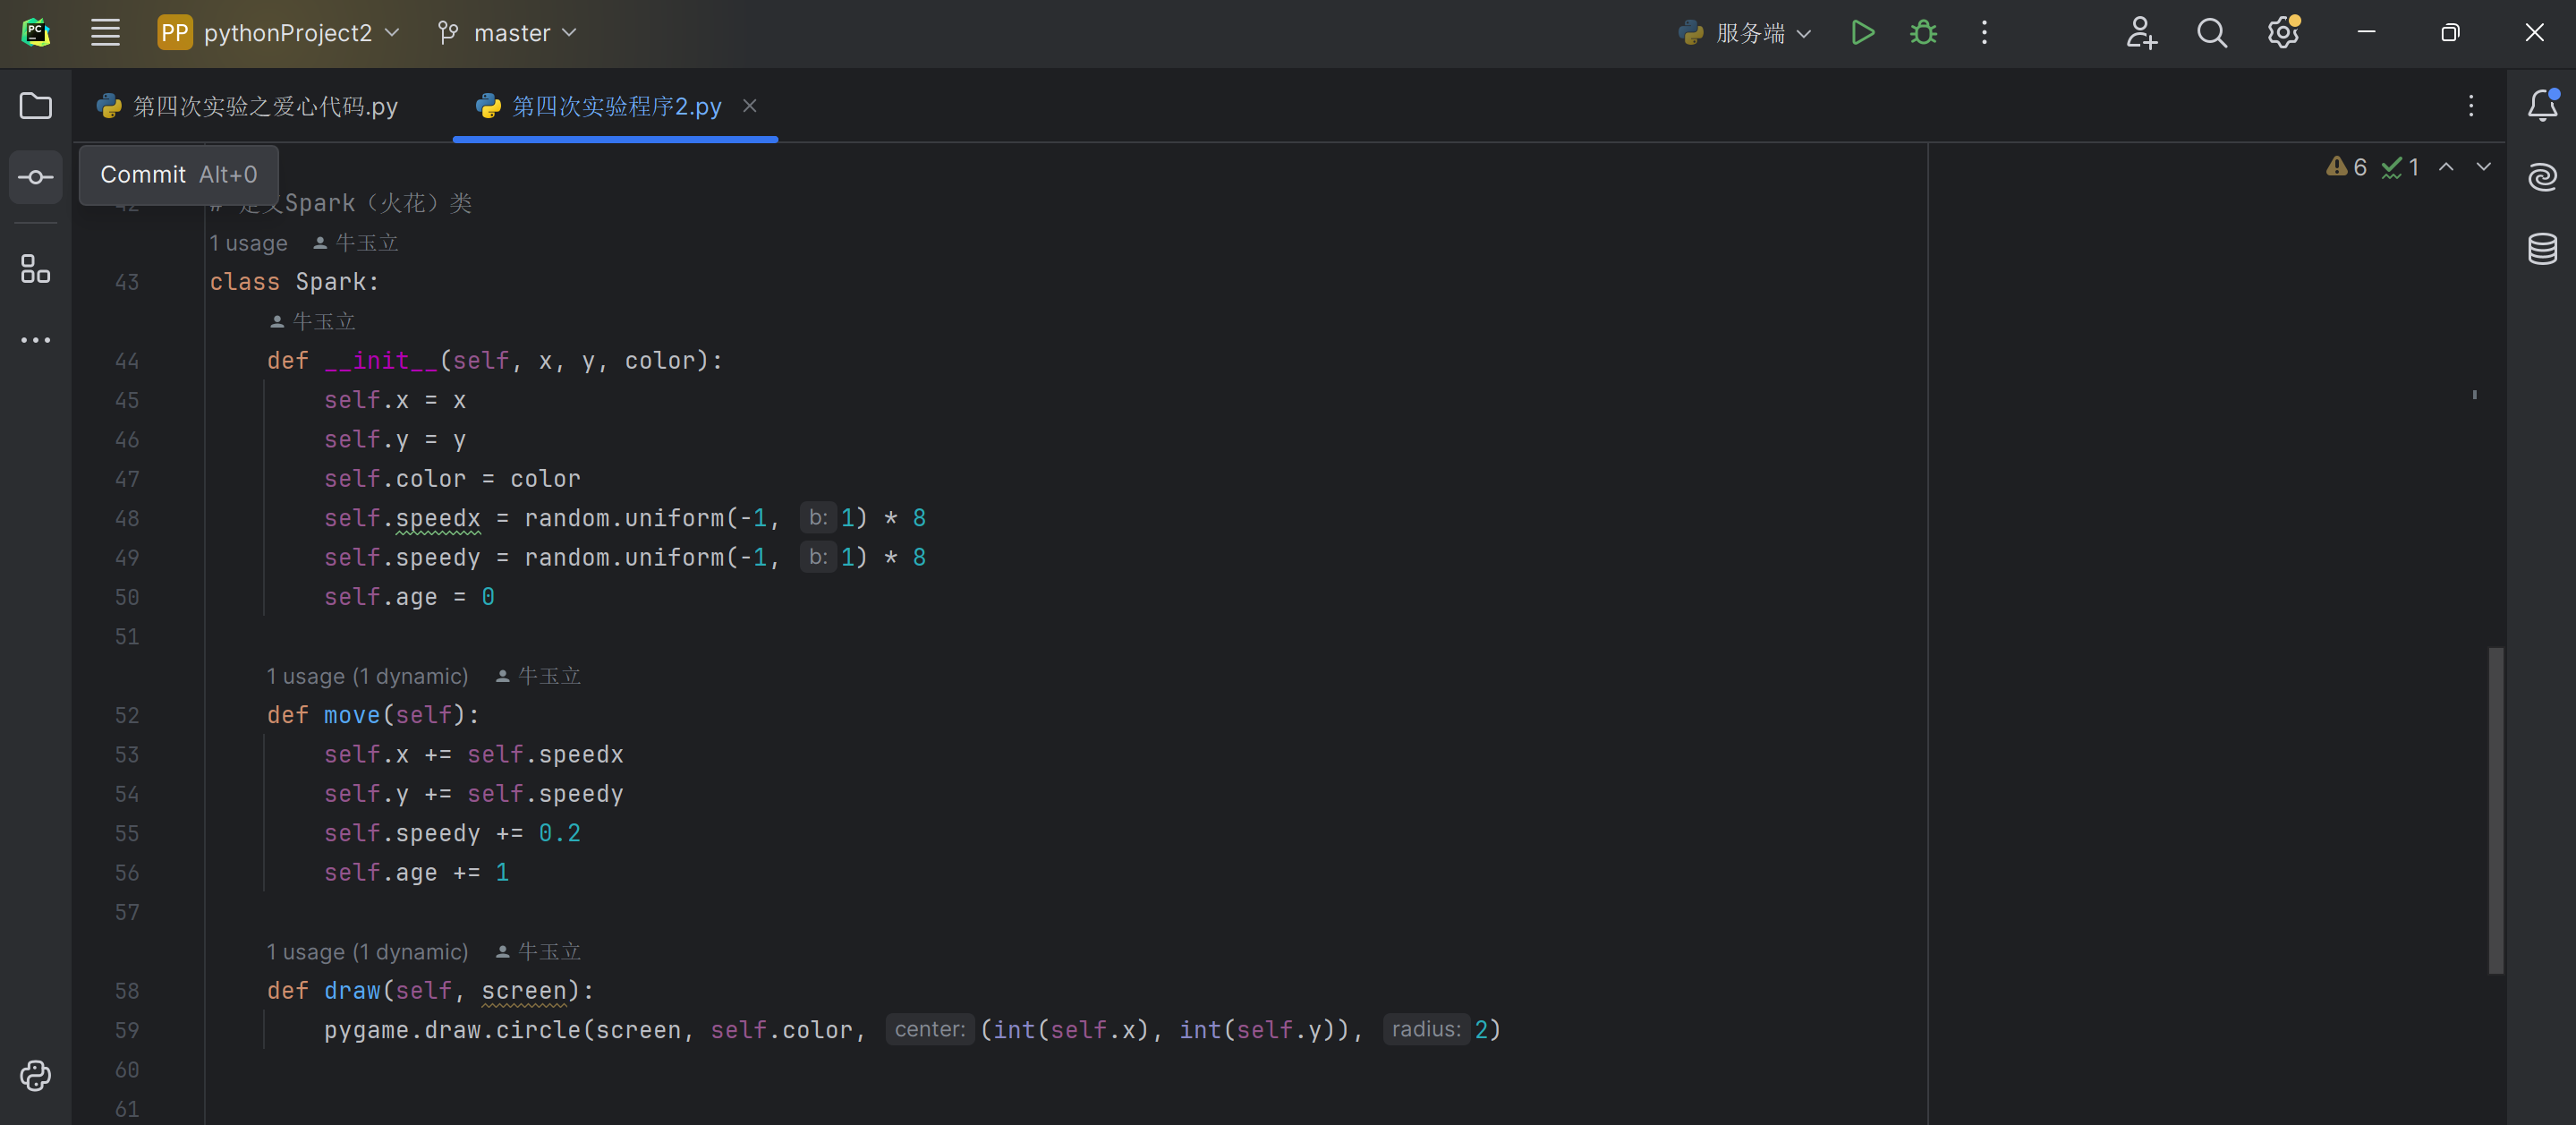Click 'self.speedy += 0.2' line
The height and width of the screenshot is (1125, 2576).
[452, 833]
